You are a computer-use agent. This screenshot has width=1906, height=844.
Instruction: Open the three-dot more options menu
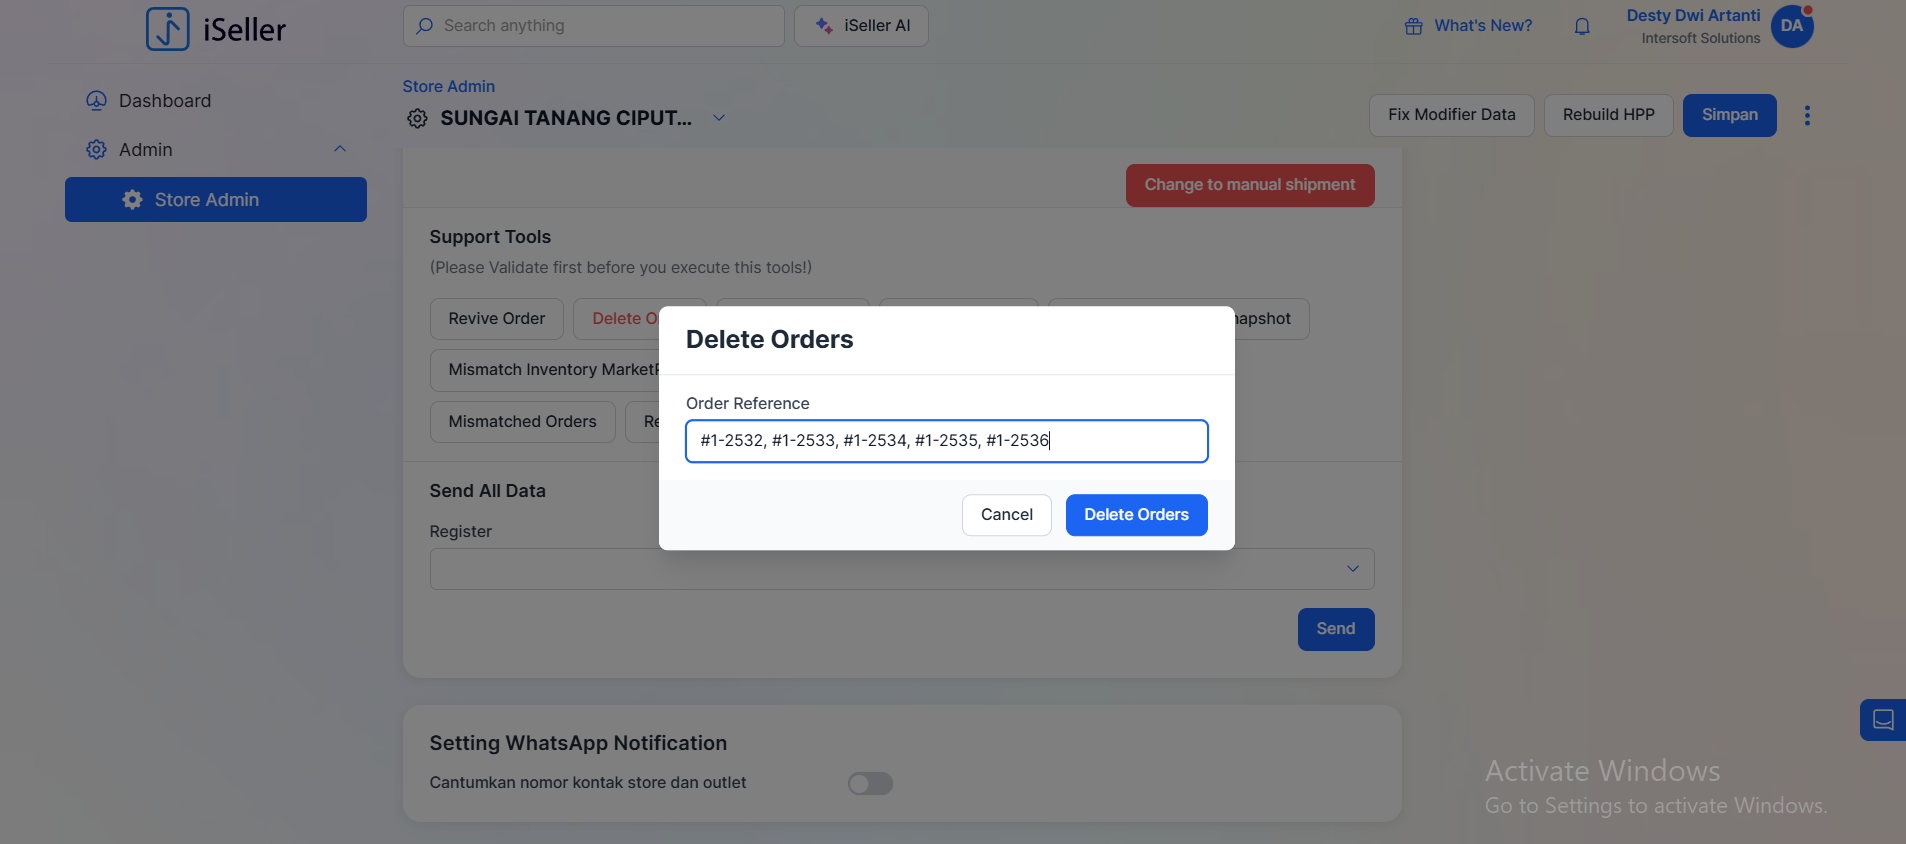pos(1806,115)
